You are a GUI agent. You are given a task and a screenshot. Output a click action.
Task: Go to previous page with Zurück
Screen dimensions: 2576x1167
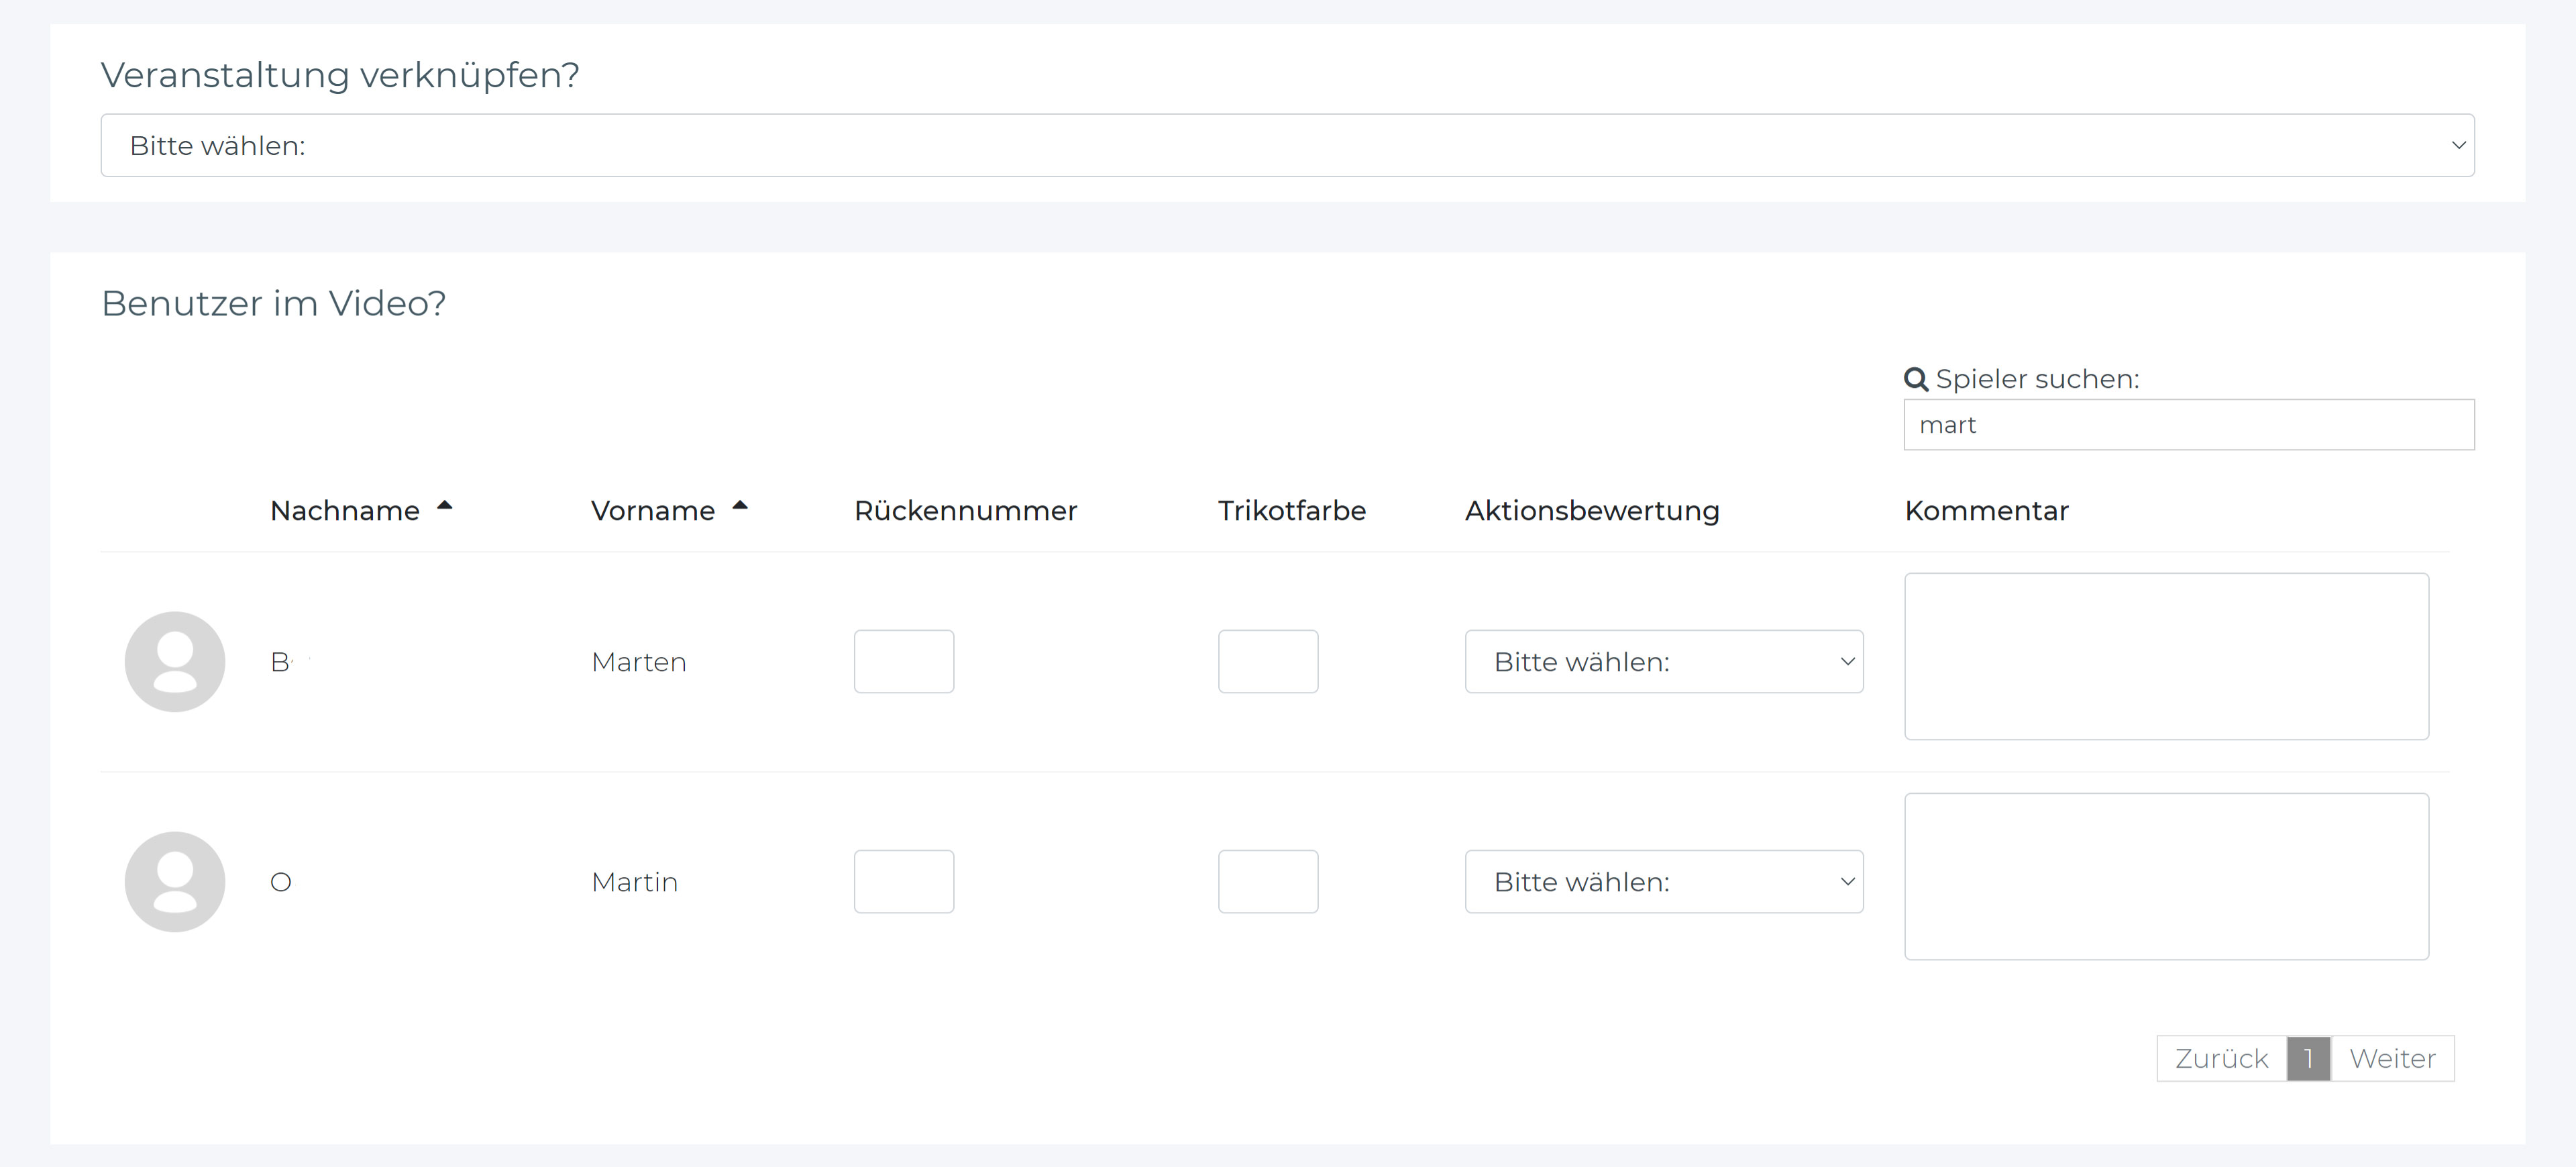point(2222,1058)
